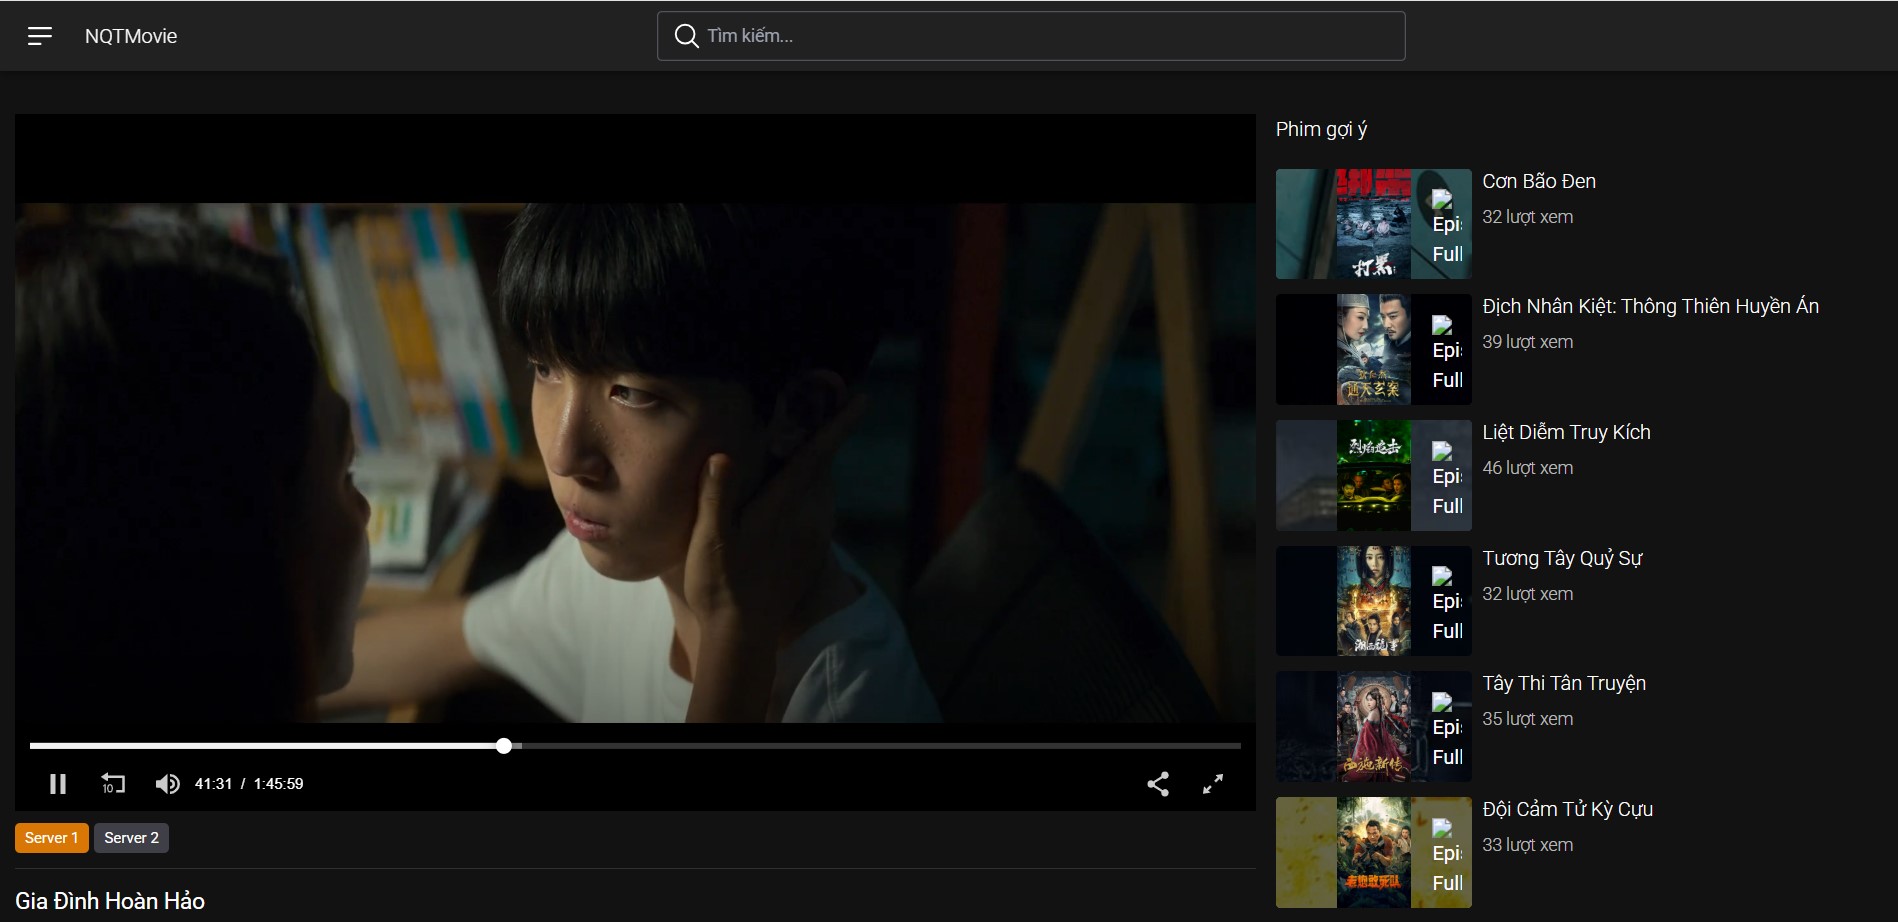This screenshot has height=922, width=1898.
Task: Pause the playing video
Action: click(x=58, y=784)
